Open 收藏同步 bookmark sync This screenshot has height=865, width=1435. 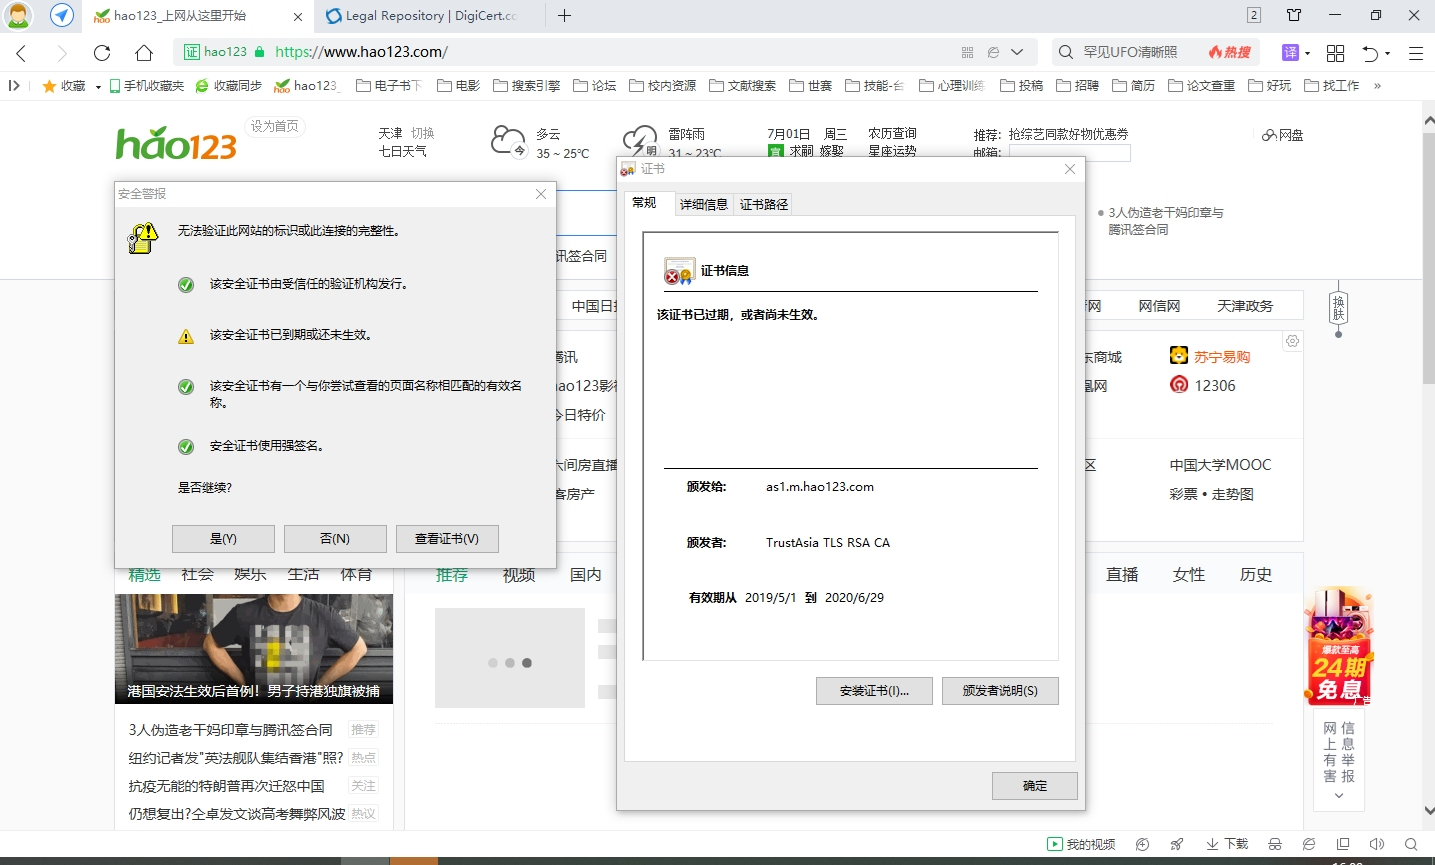tap(228, 86)
